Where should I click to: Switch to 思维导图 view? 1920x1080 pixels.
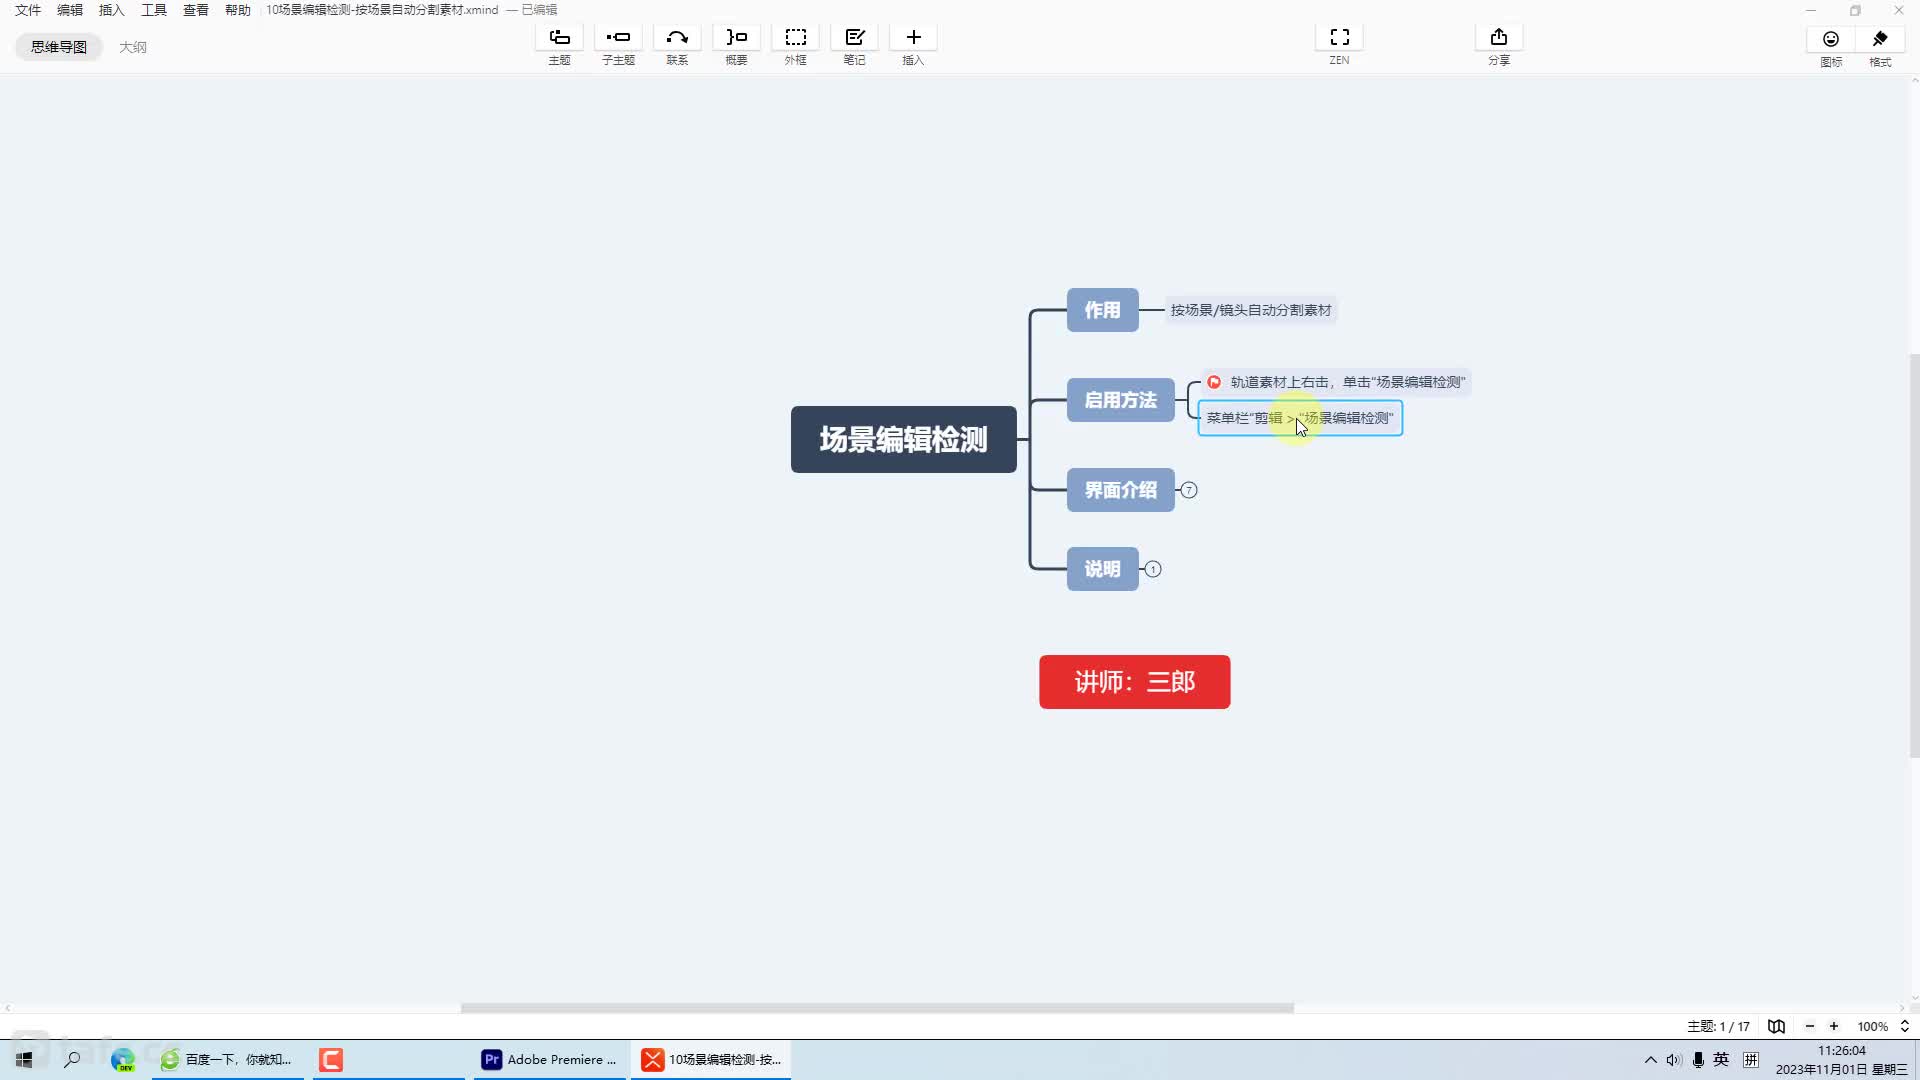(59, 47)
